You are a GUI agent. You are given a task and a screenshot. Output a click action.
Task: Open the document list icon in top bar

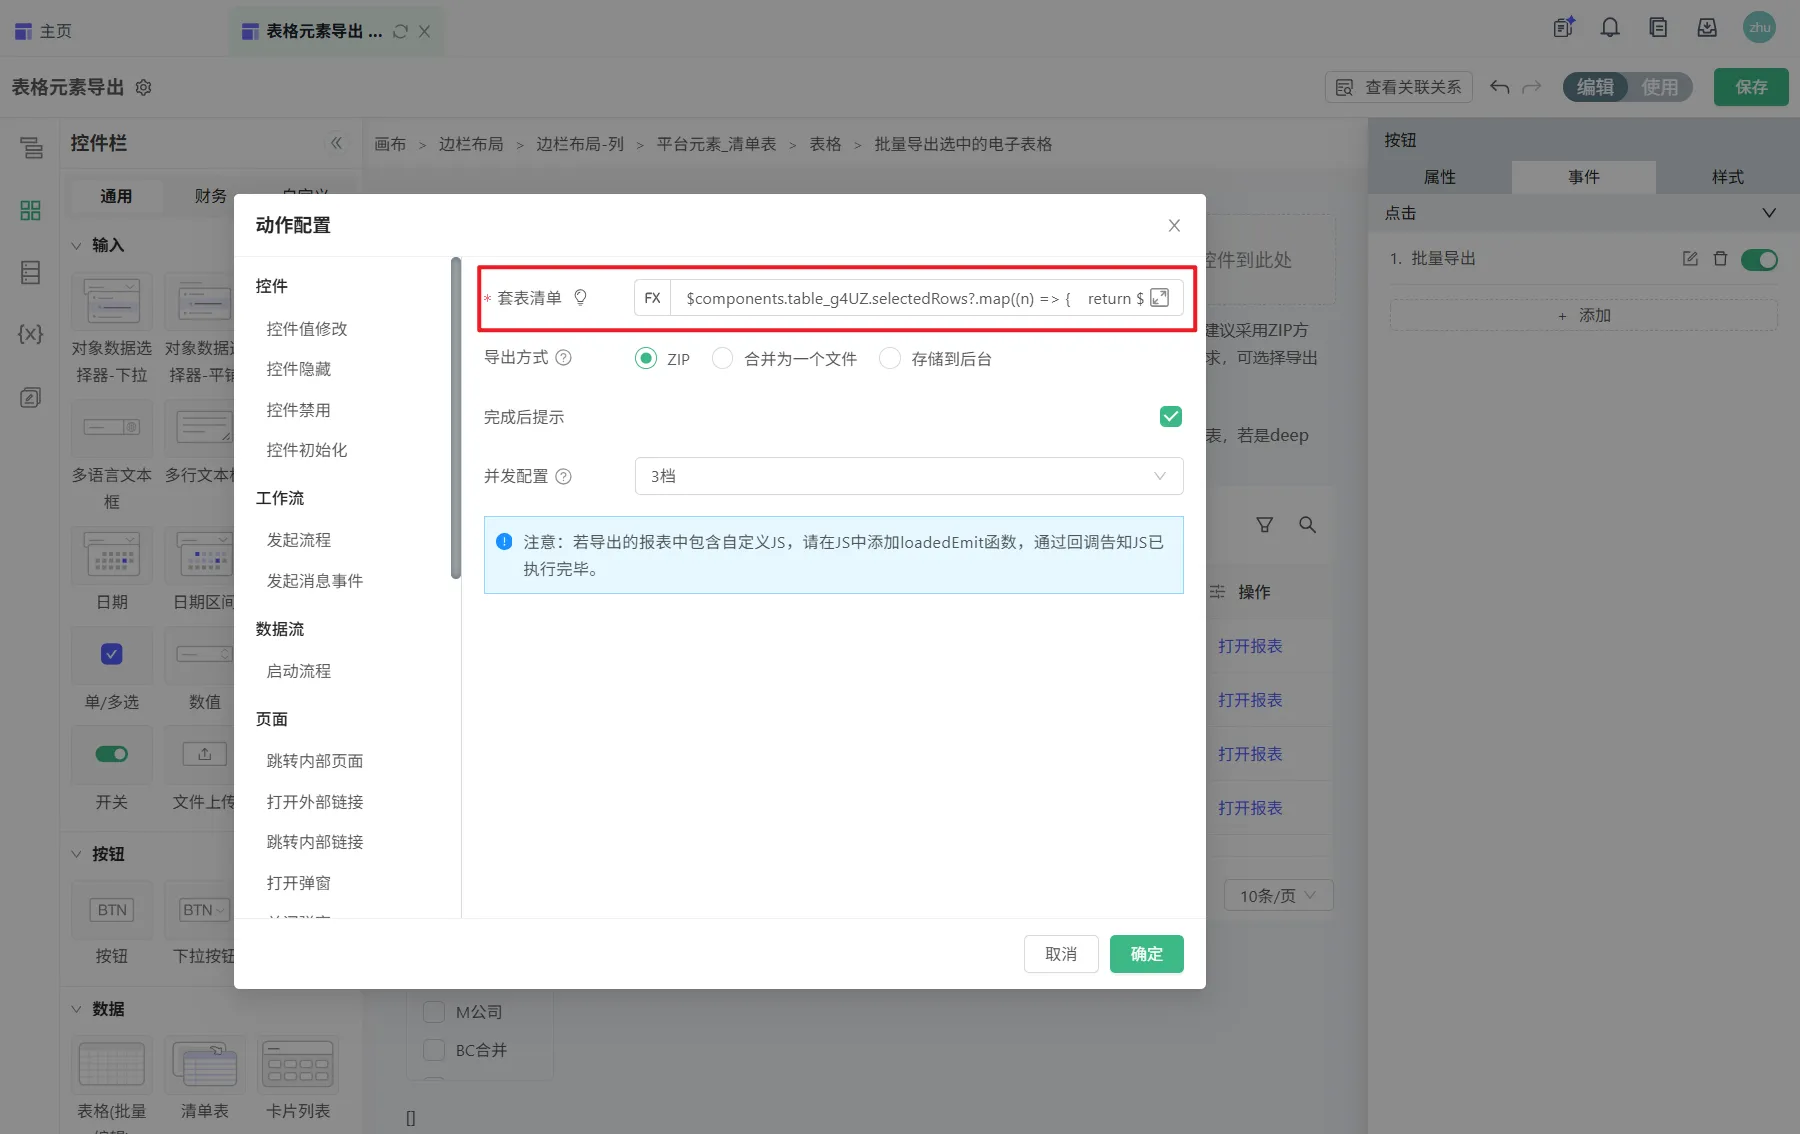coord(1658,28)
